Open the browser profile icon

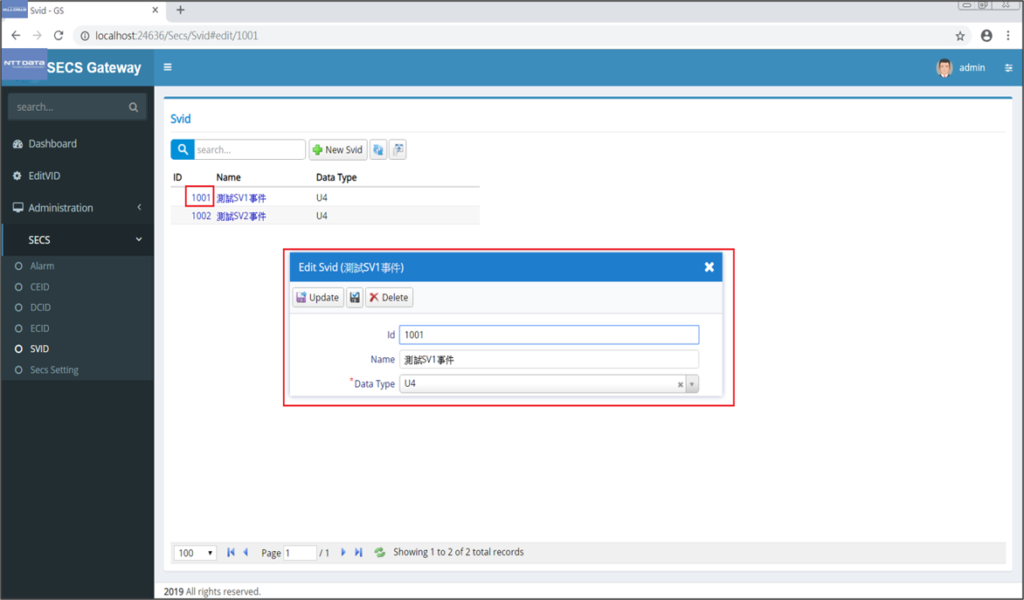coord(987,36)
